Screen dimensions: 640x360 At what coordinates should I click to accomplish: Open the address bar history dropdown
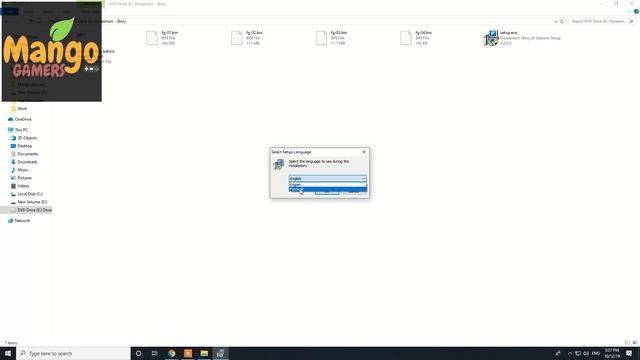[x=556, y=21]
